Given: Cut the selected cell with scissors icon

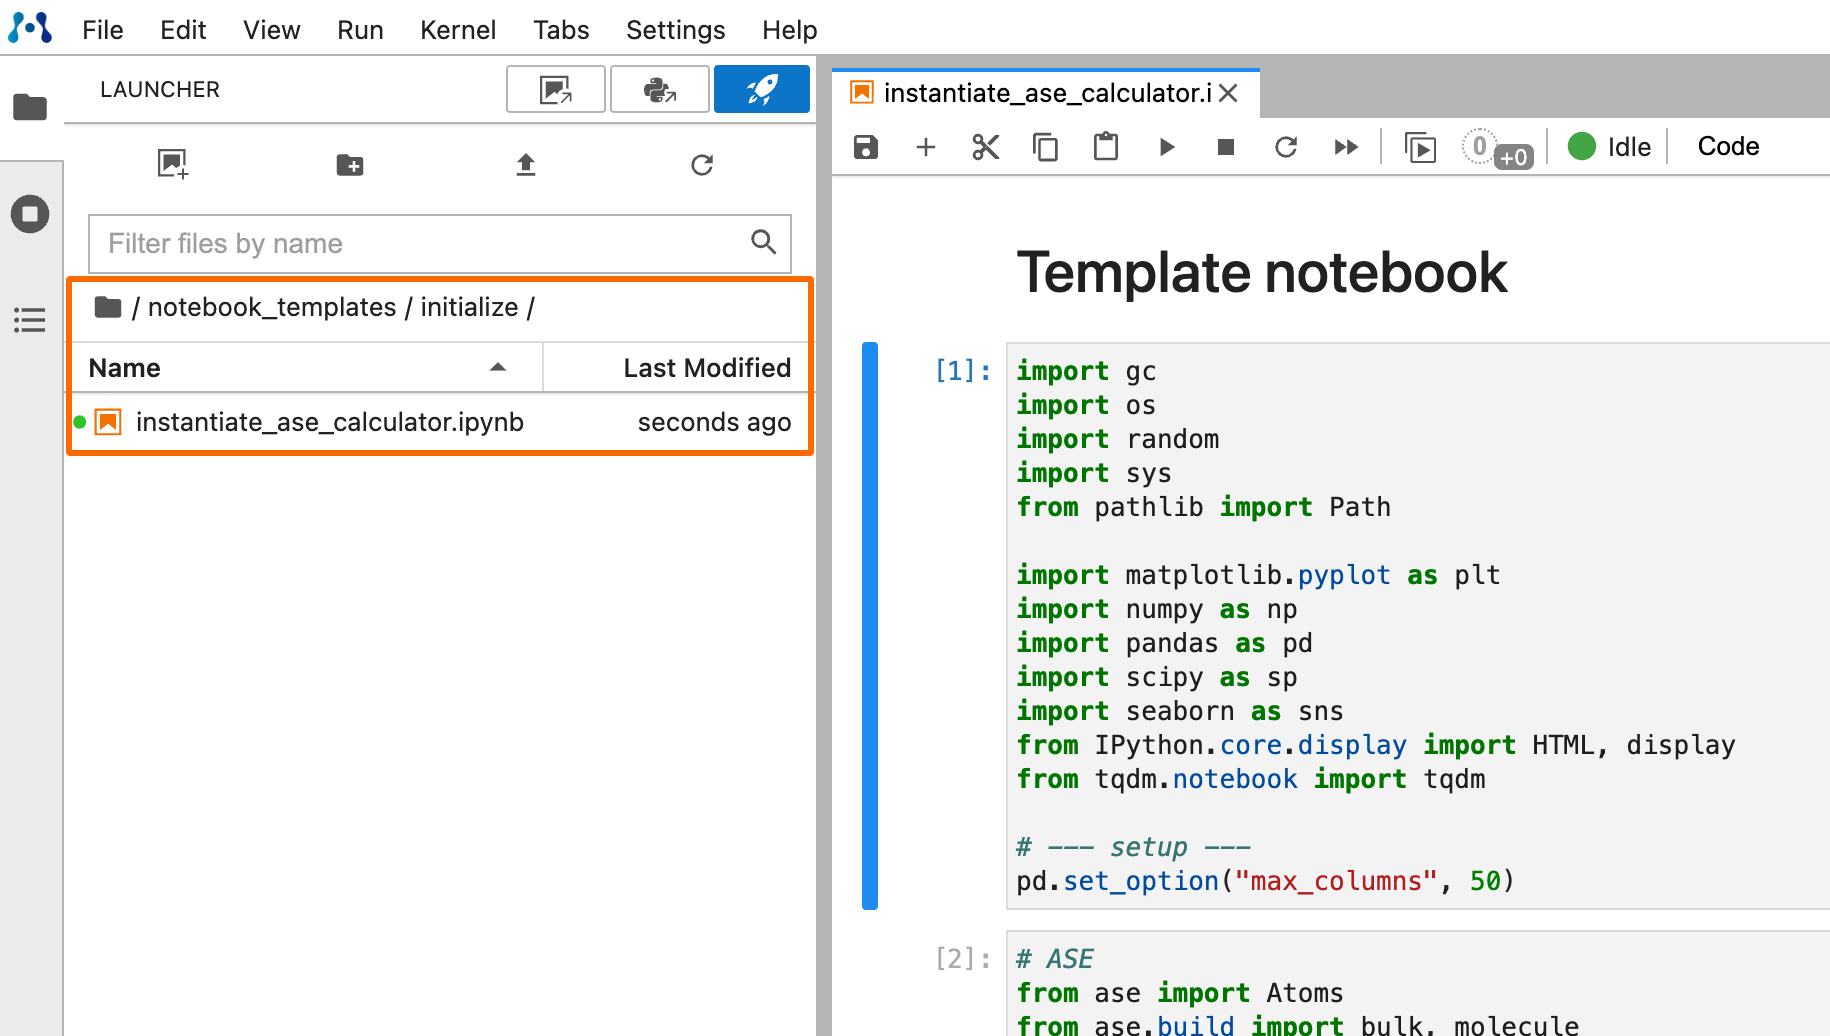Looking at the screenshot, I should coord(986,147).
